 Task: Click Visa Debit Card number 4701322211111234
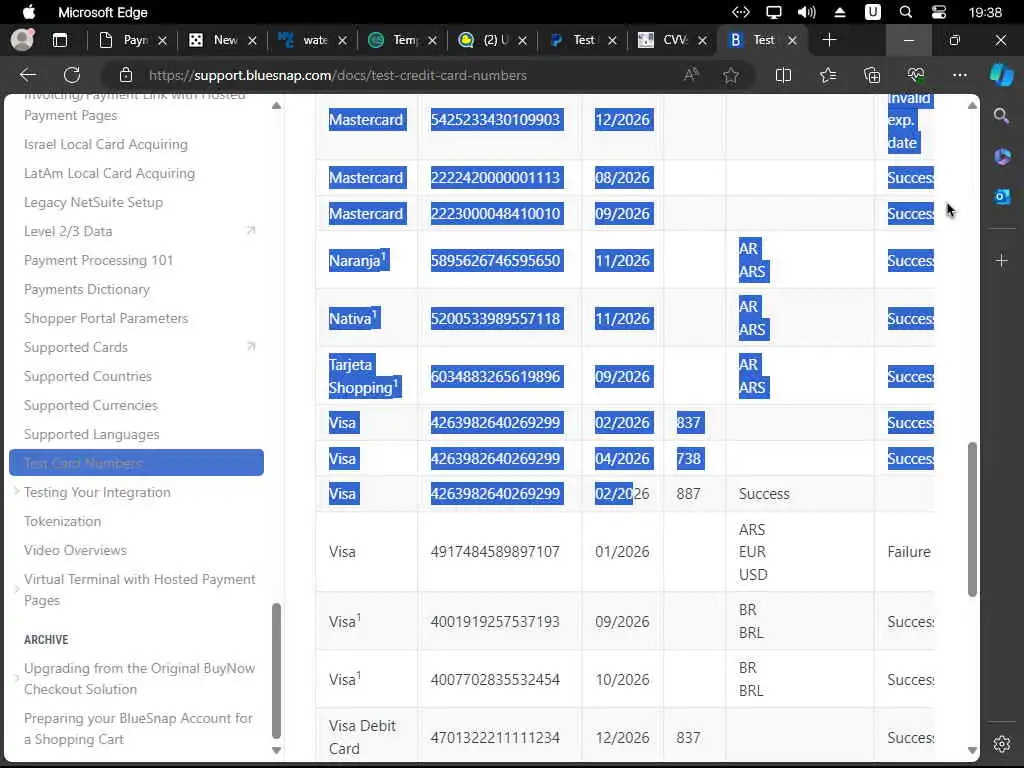coord(495,738)
